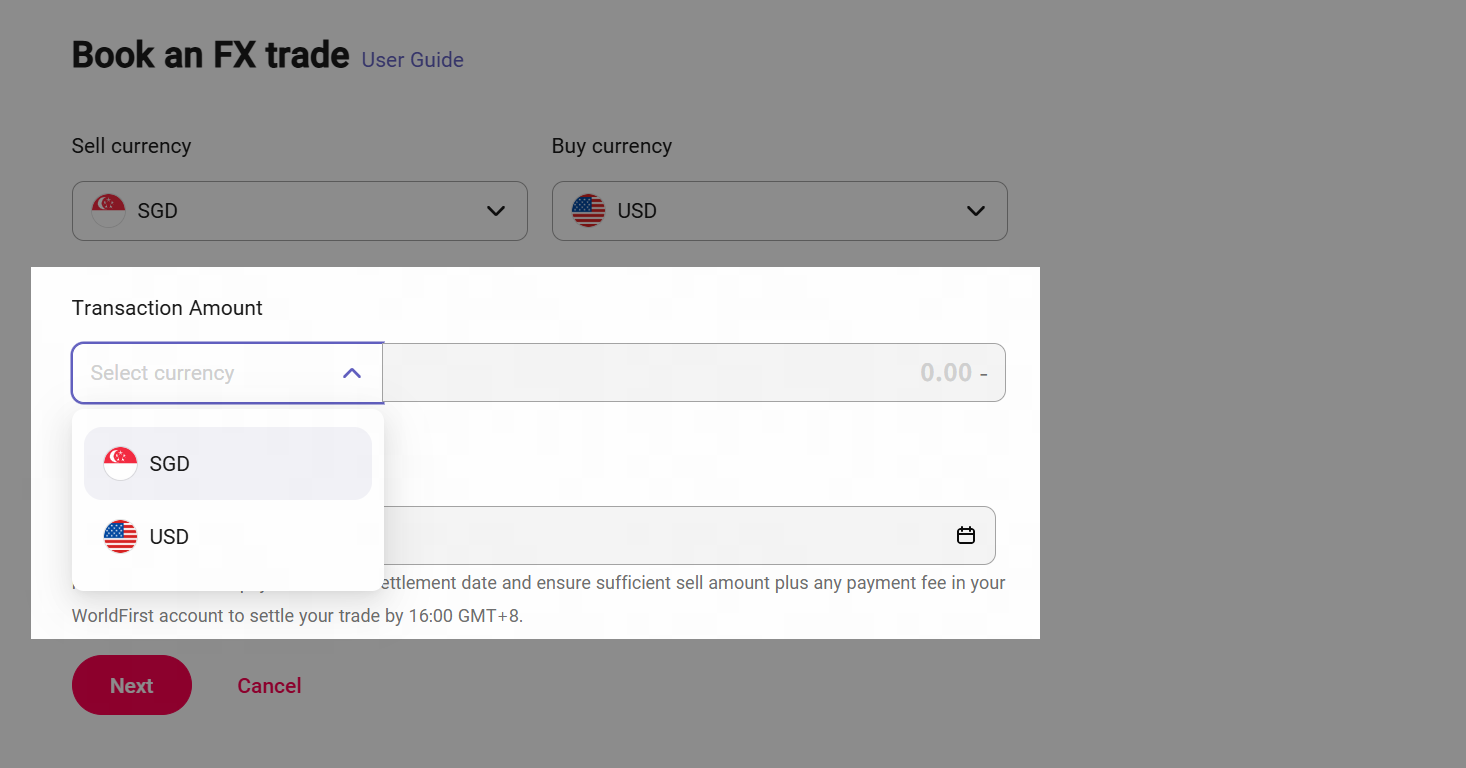This screenshot has width=1466, height=768.
Task: Click the chevron in the Sell currency box
Action: pyautogui.click(x=496, y=211)
